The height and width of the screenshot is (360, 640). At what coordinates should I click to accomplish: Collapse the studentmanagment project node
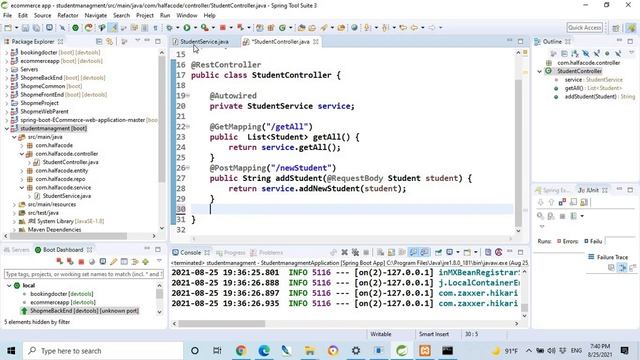click(7, 129)
